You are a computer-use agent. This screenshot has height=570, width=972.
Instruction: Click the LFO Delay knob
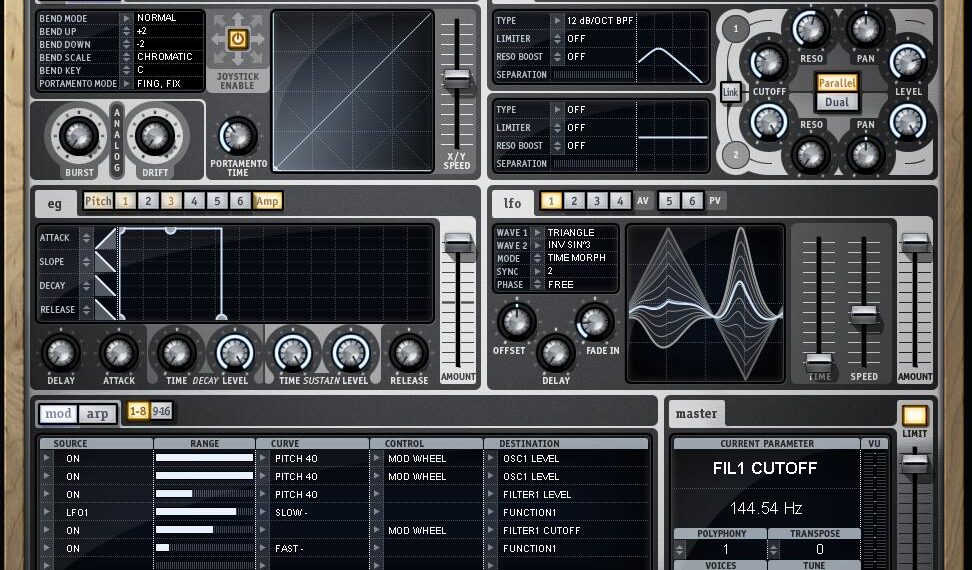point(555,353)
